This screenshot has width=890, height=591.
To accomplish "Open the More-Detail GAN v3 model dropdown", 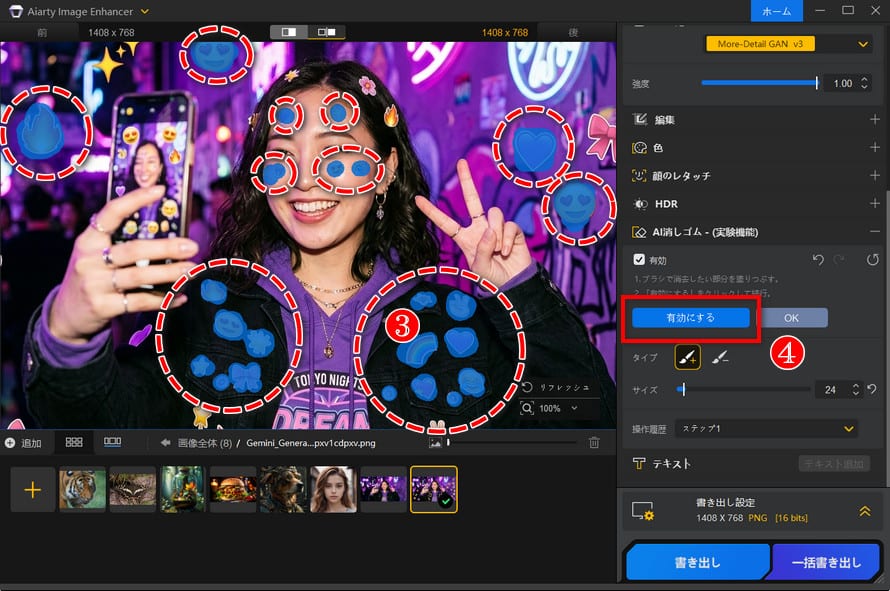I will tap(862, 43).
